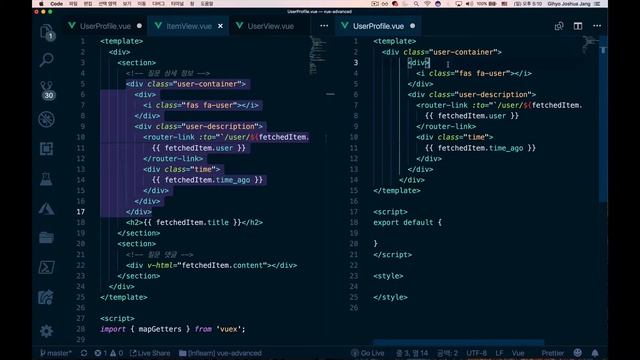Split the right editor with the split icon

(x=578, y=26)
